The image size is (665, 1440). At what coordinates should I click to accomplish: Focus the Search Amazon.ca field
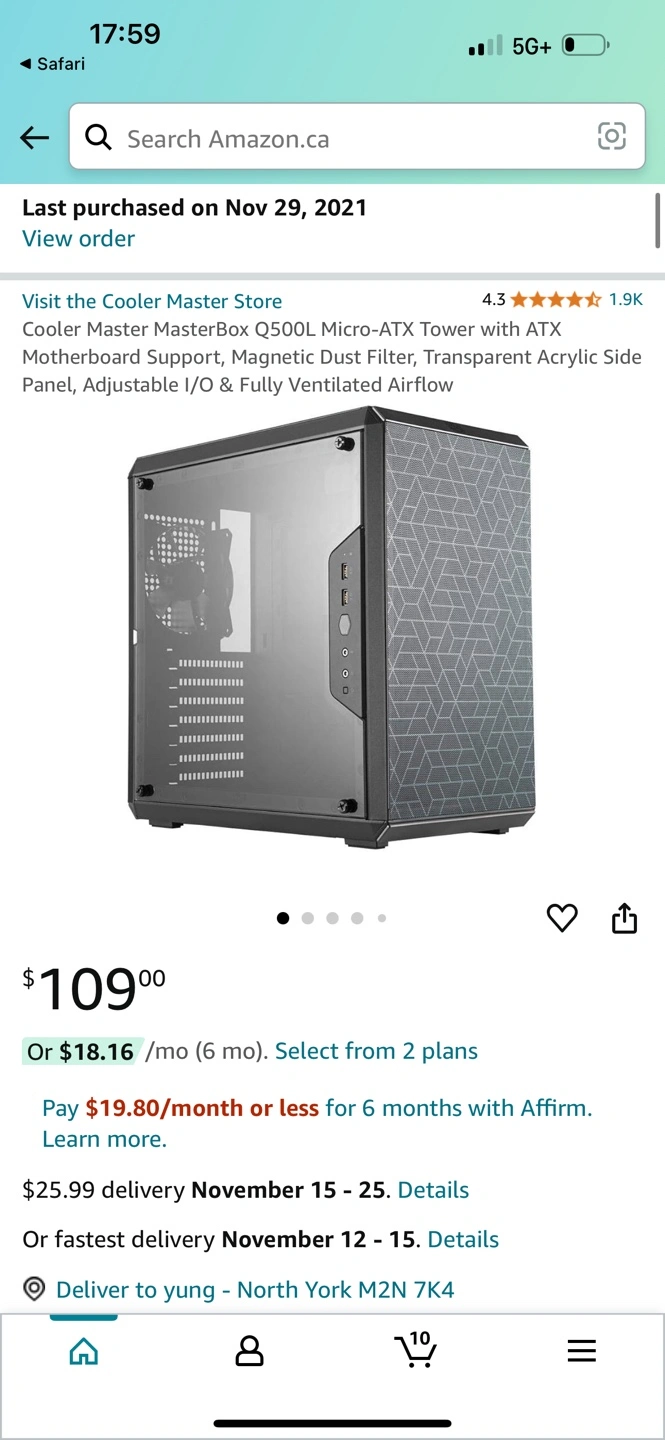(356, 137)
